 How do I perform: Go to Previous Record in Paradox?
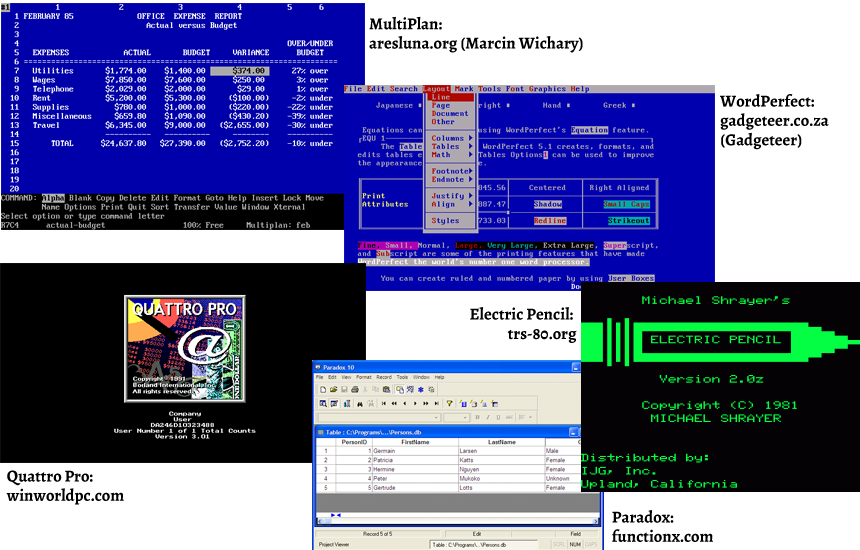[405, 403]
